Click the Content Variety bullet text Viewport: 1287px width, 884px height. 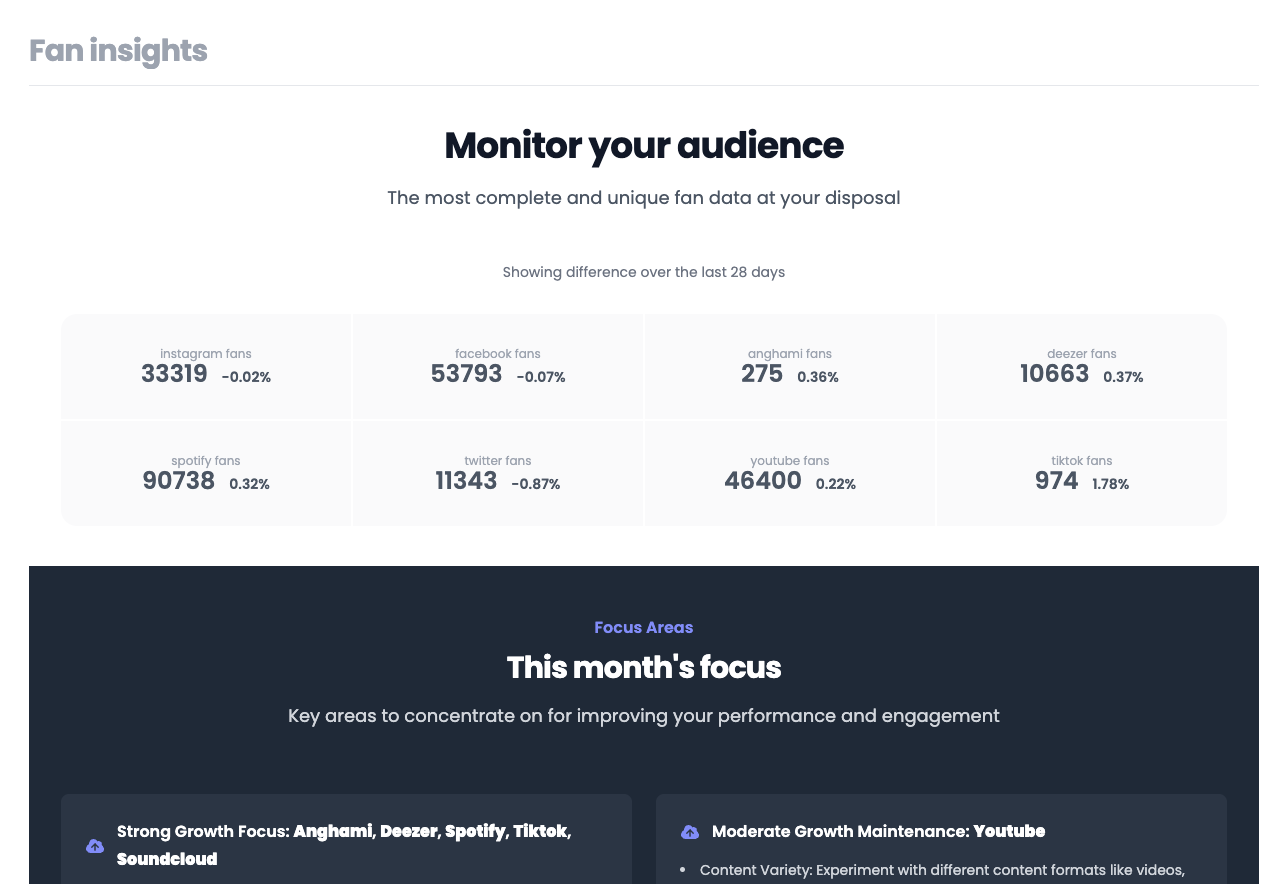[941, 870]
